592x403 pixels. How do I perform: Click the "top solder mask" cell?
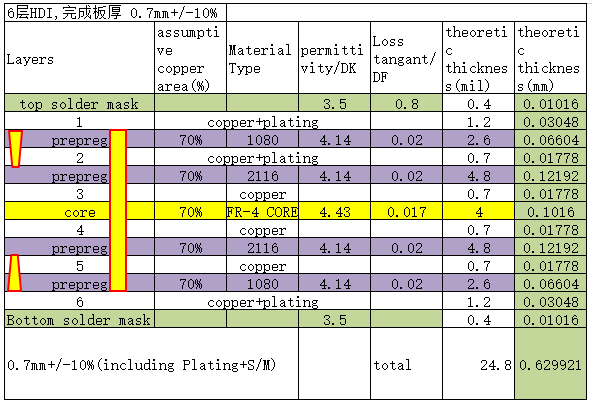pos(80,103)
